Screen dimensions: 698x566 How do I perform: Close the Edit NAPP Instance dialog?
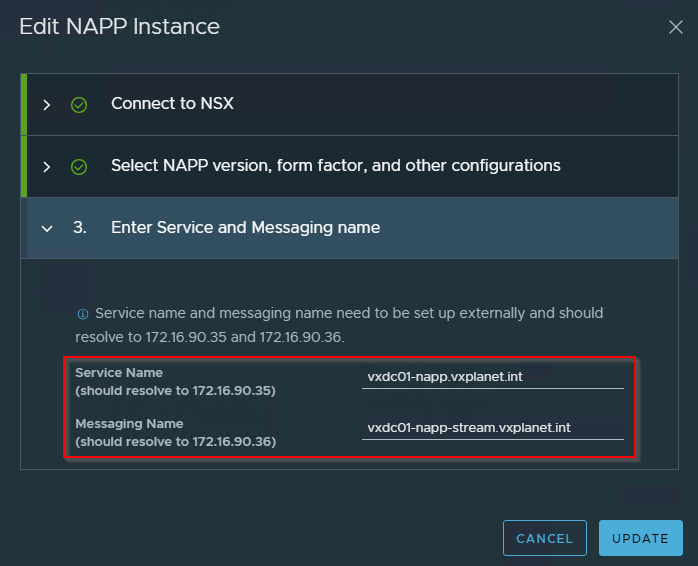[x=676, y=27]
